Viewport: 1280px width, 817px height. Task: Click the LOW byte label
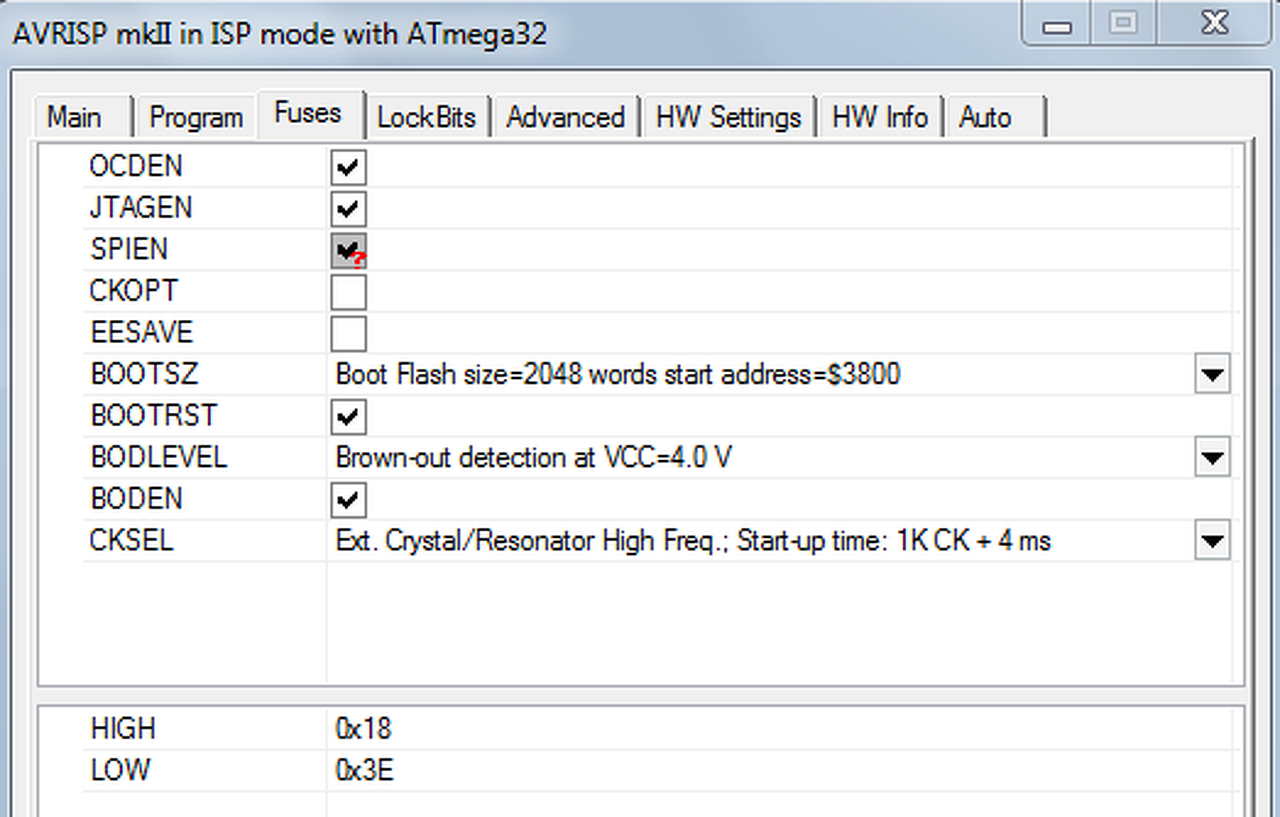pyautogui.click(x=120, y=771)
